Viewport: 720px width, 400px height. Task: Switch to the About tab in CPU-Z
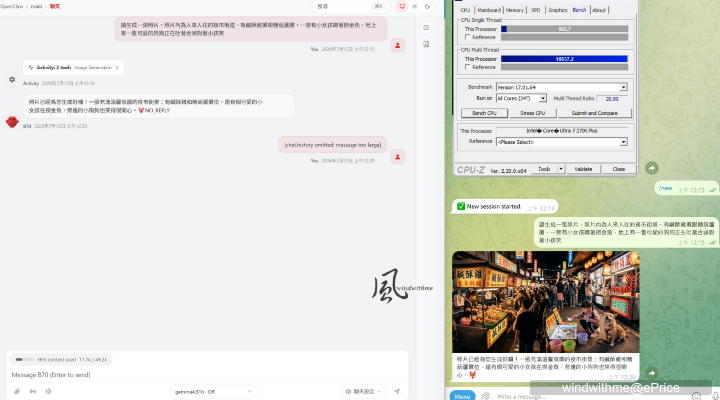click(599, 10)
